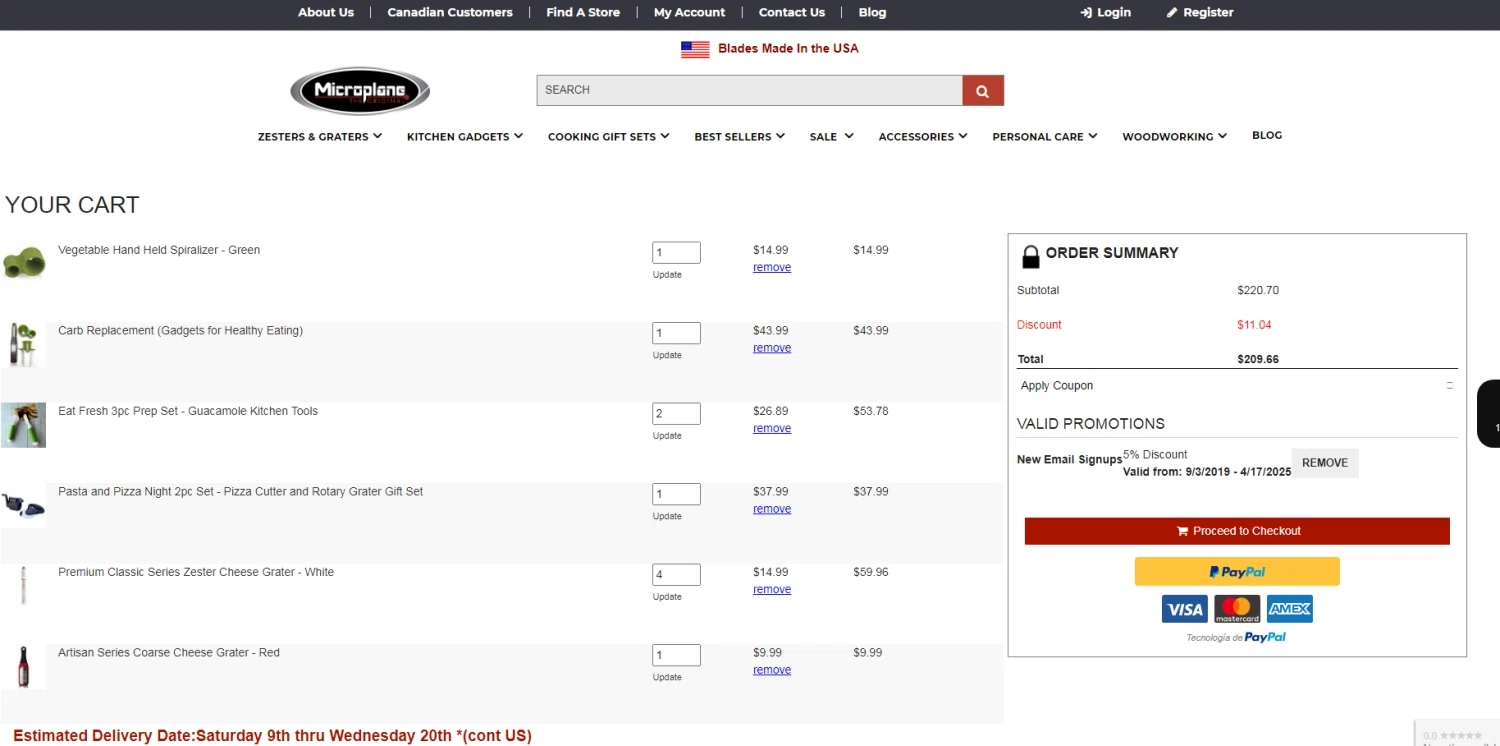Click the Login arrow icon
Screen dimensions: 1500x746
[x=1086, y=13]
